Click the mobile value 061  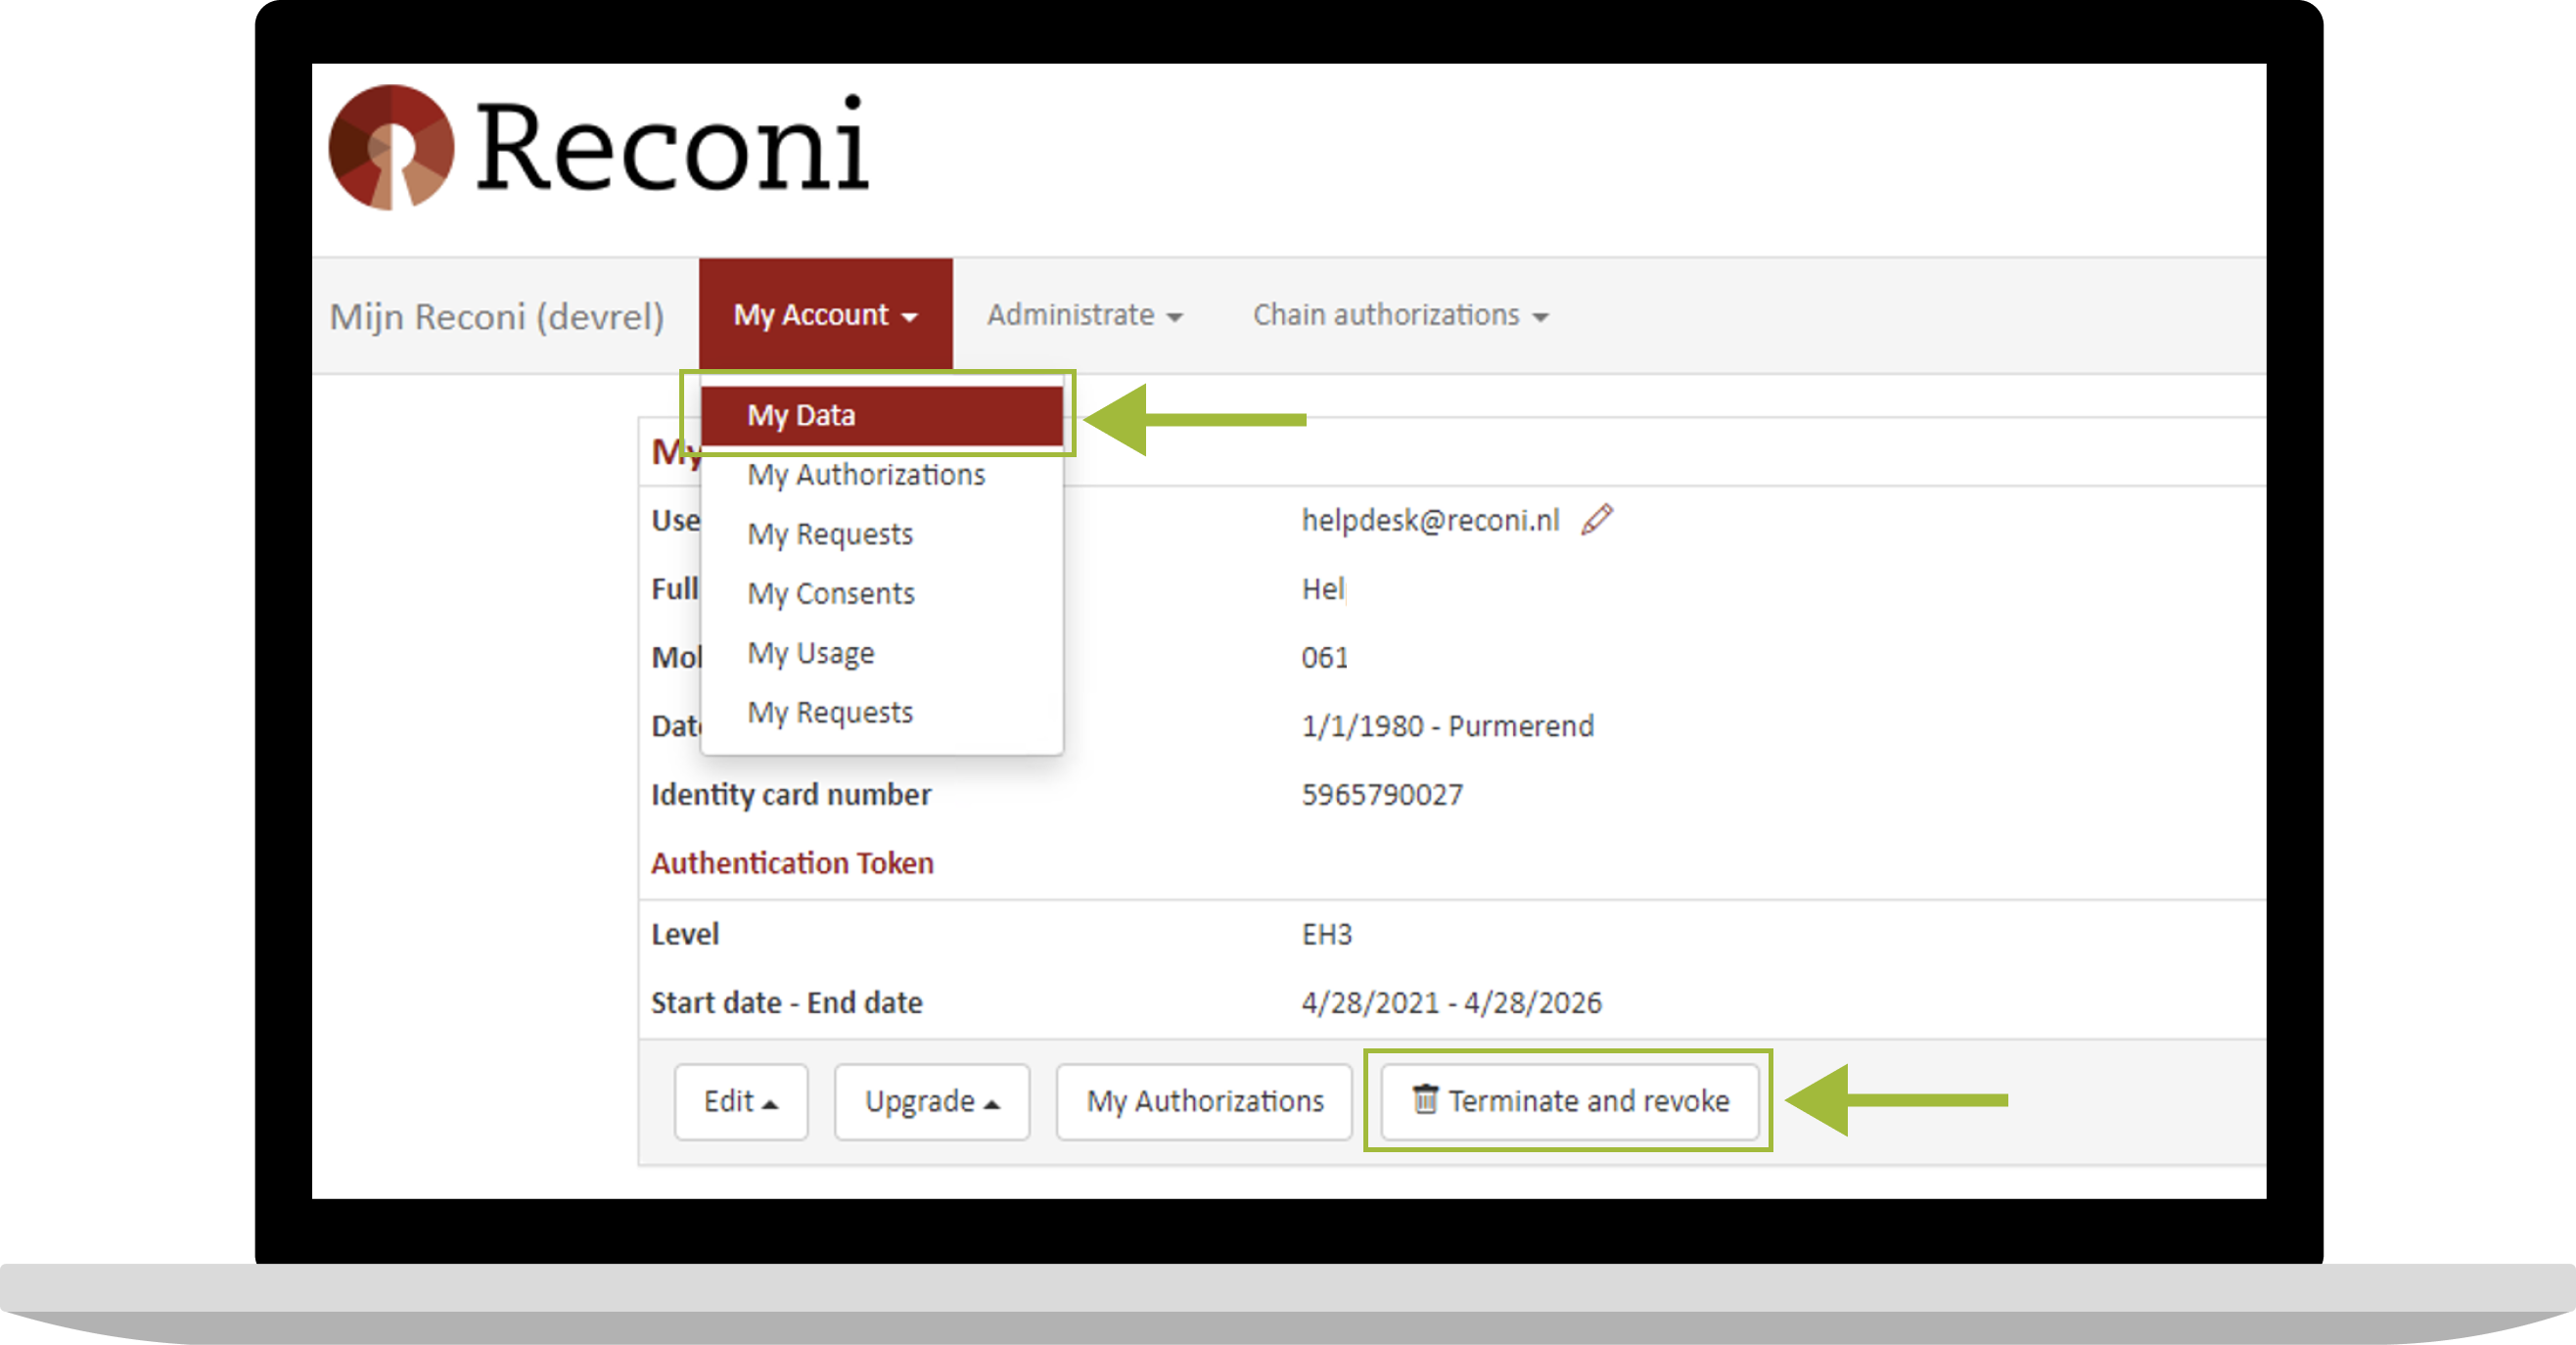1324,658
